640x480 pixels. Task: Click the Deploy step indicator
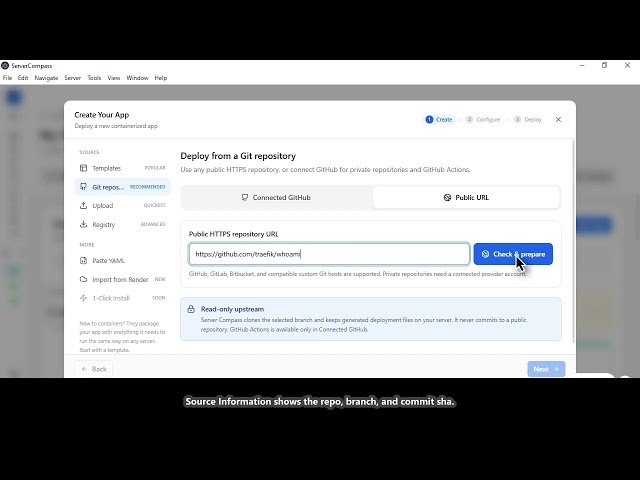click(x=528, y=120)
